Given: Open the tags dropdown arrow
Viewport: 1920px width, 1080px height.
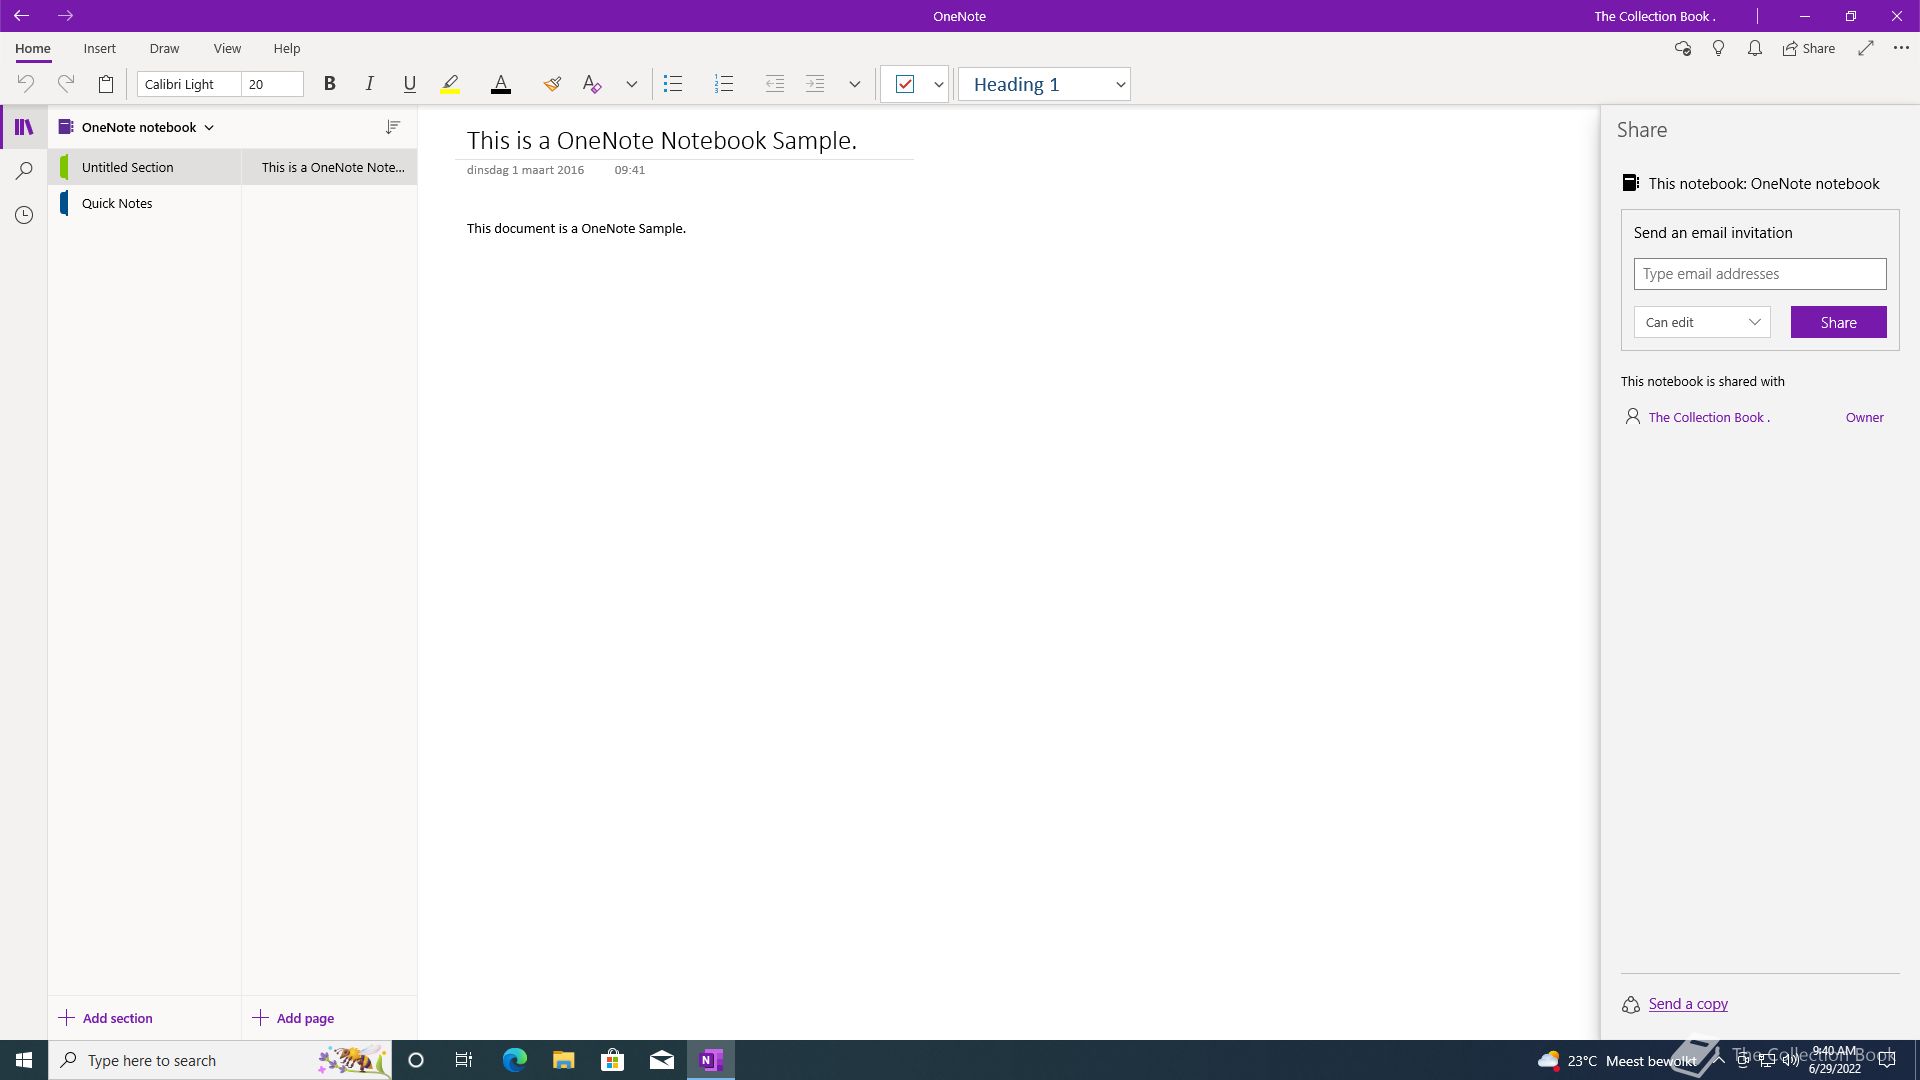Looking at the screenshot, I should [x=938, y=84].
